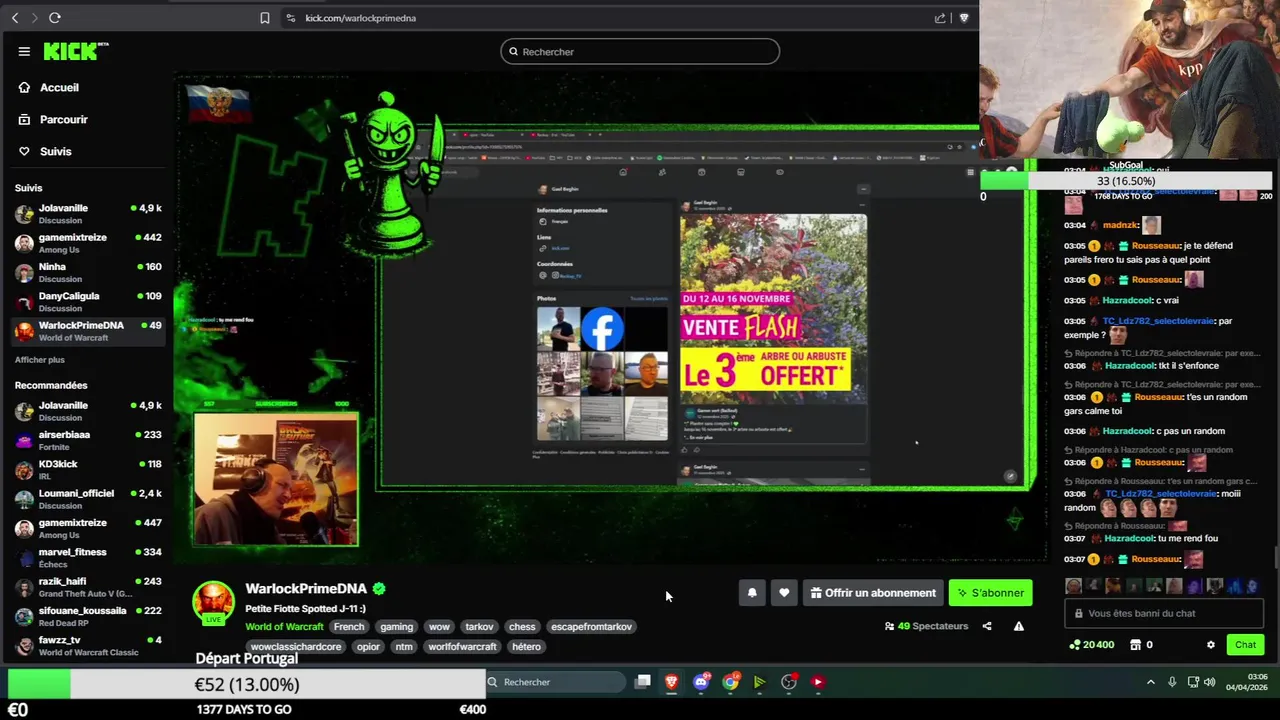This screenshot has height=720, width=1280.
Task: Open Loumani_officiel recommended channel
Action: pyautogui.click(x=88, y=498)
